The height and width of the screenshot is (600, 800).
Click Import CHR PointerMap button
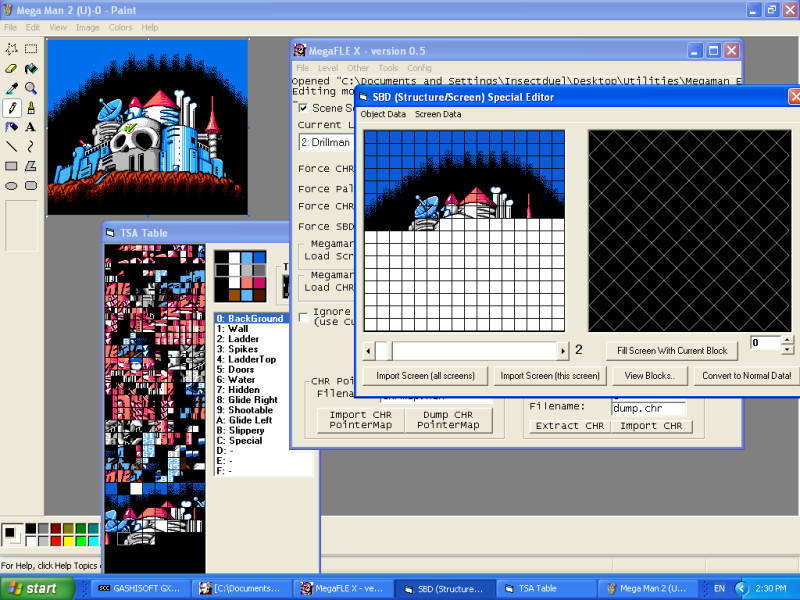coord(361,420)
